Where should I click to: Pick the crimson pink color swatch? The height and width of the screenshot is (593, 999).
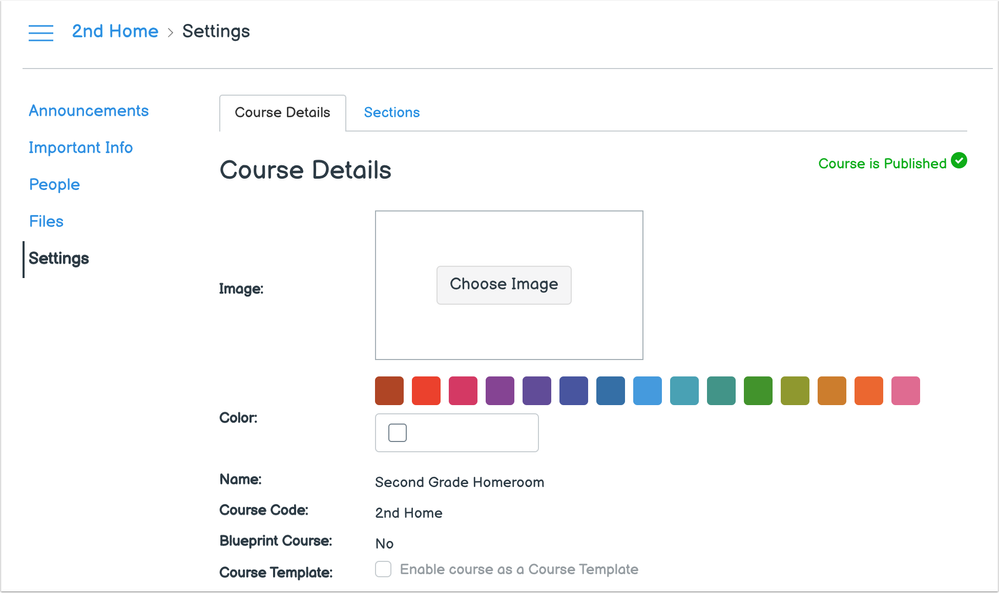tap(463, 390)
